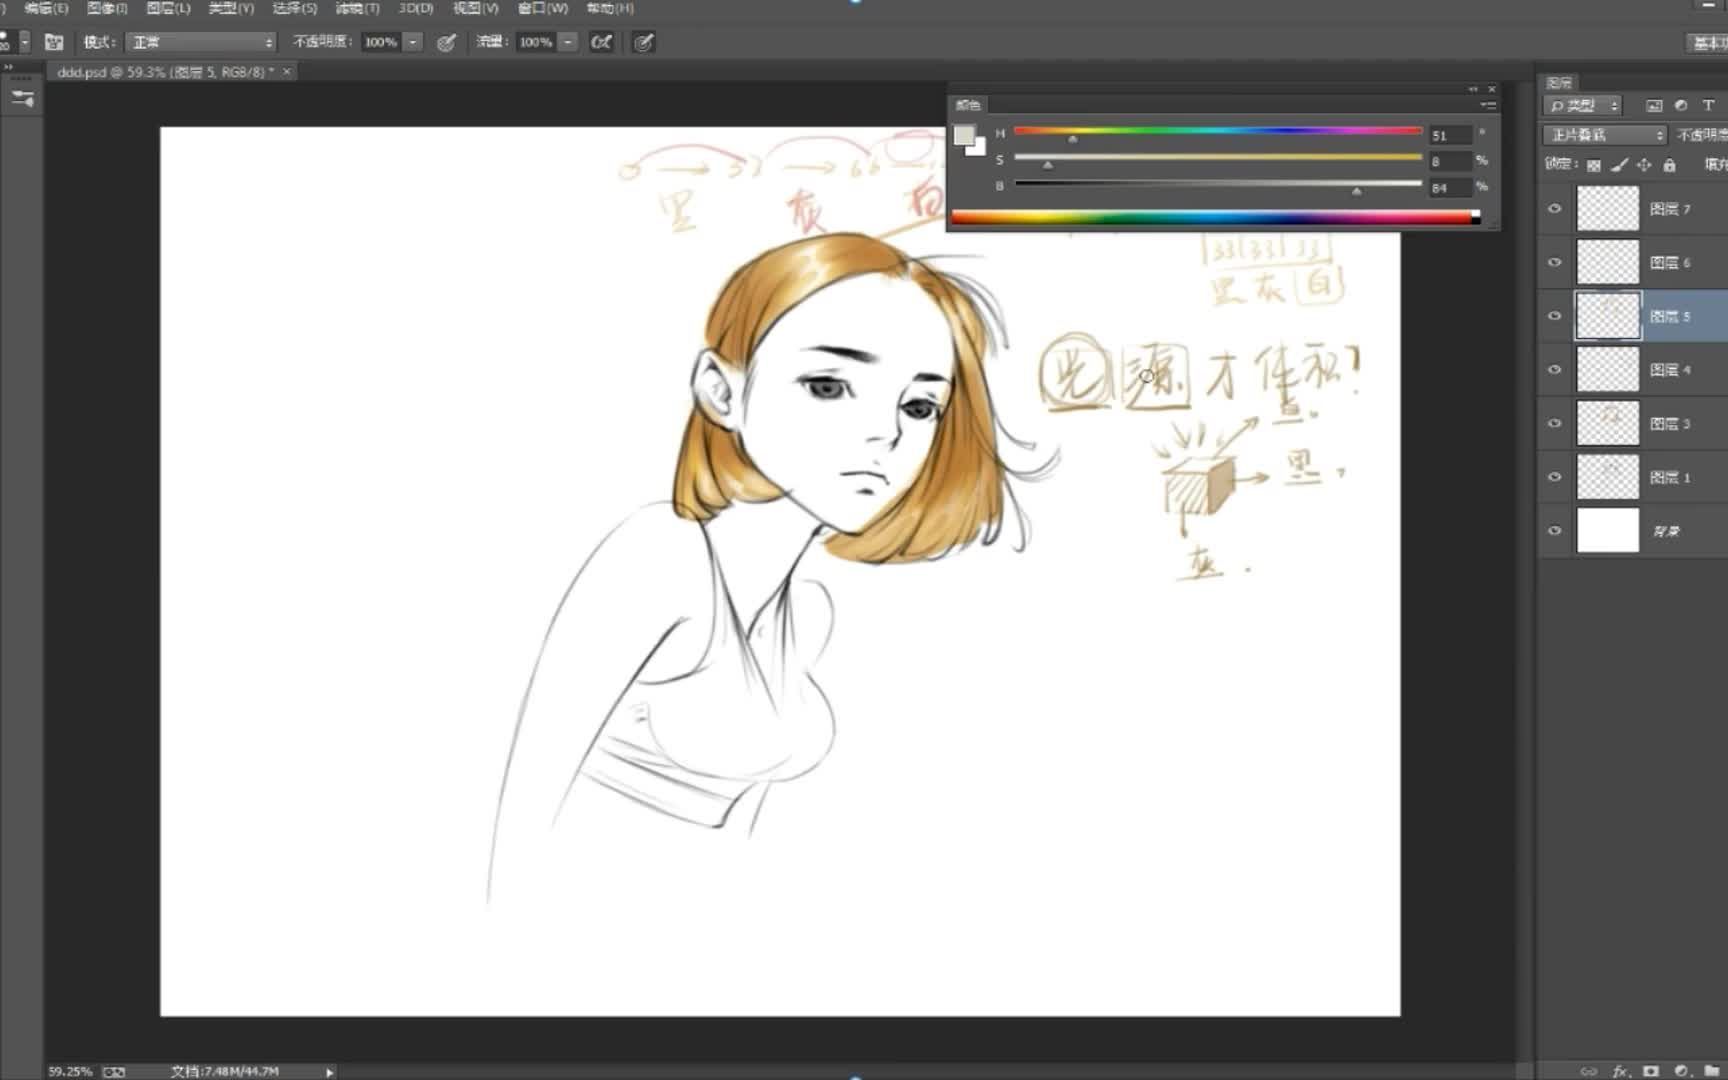The image size is (1728, 1080).
Task: Open the layer blend mode 正片叠底 dropdown
Action: tap(1604, 135)
